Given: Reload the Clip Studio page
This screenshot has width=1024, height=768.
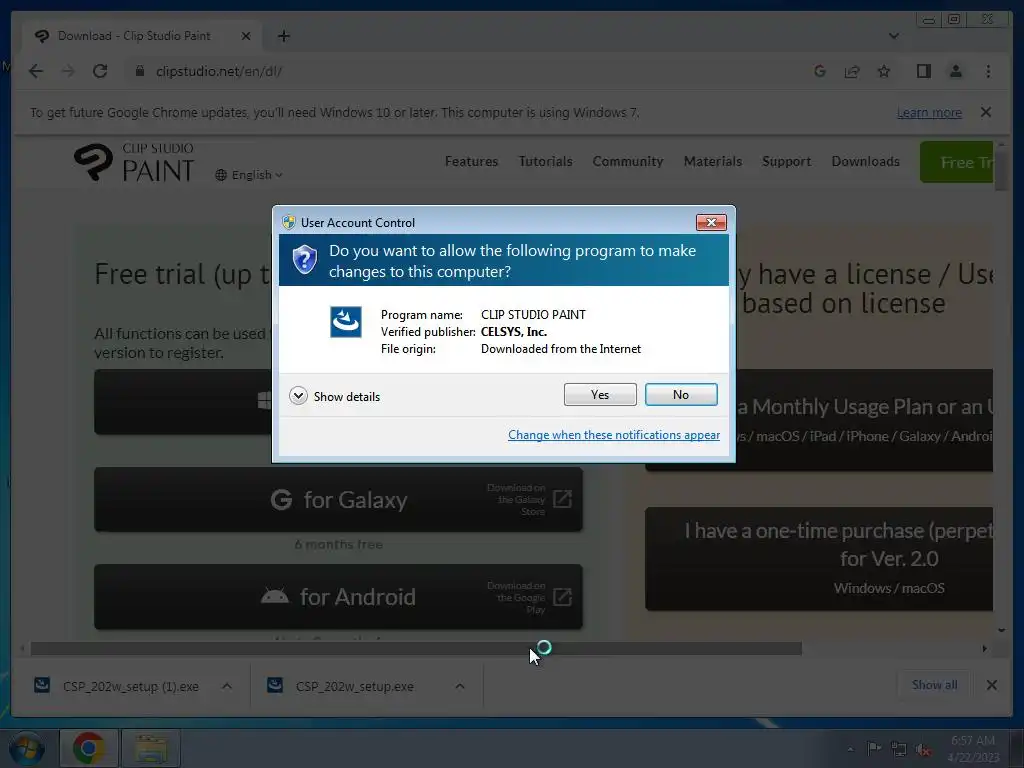Looking at the screenshot, I should click(x=100, y=71).
